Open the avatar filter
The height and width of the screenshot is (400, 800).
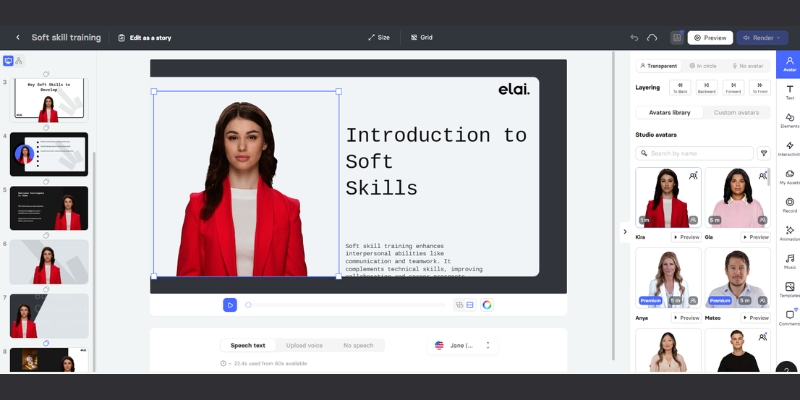764,153
